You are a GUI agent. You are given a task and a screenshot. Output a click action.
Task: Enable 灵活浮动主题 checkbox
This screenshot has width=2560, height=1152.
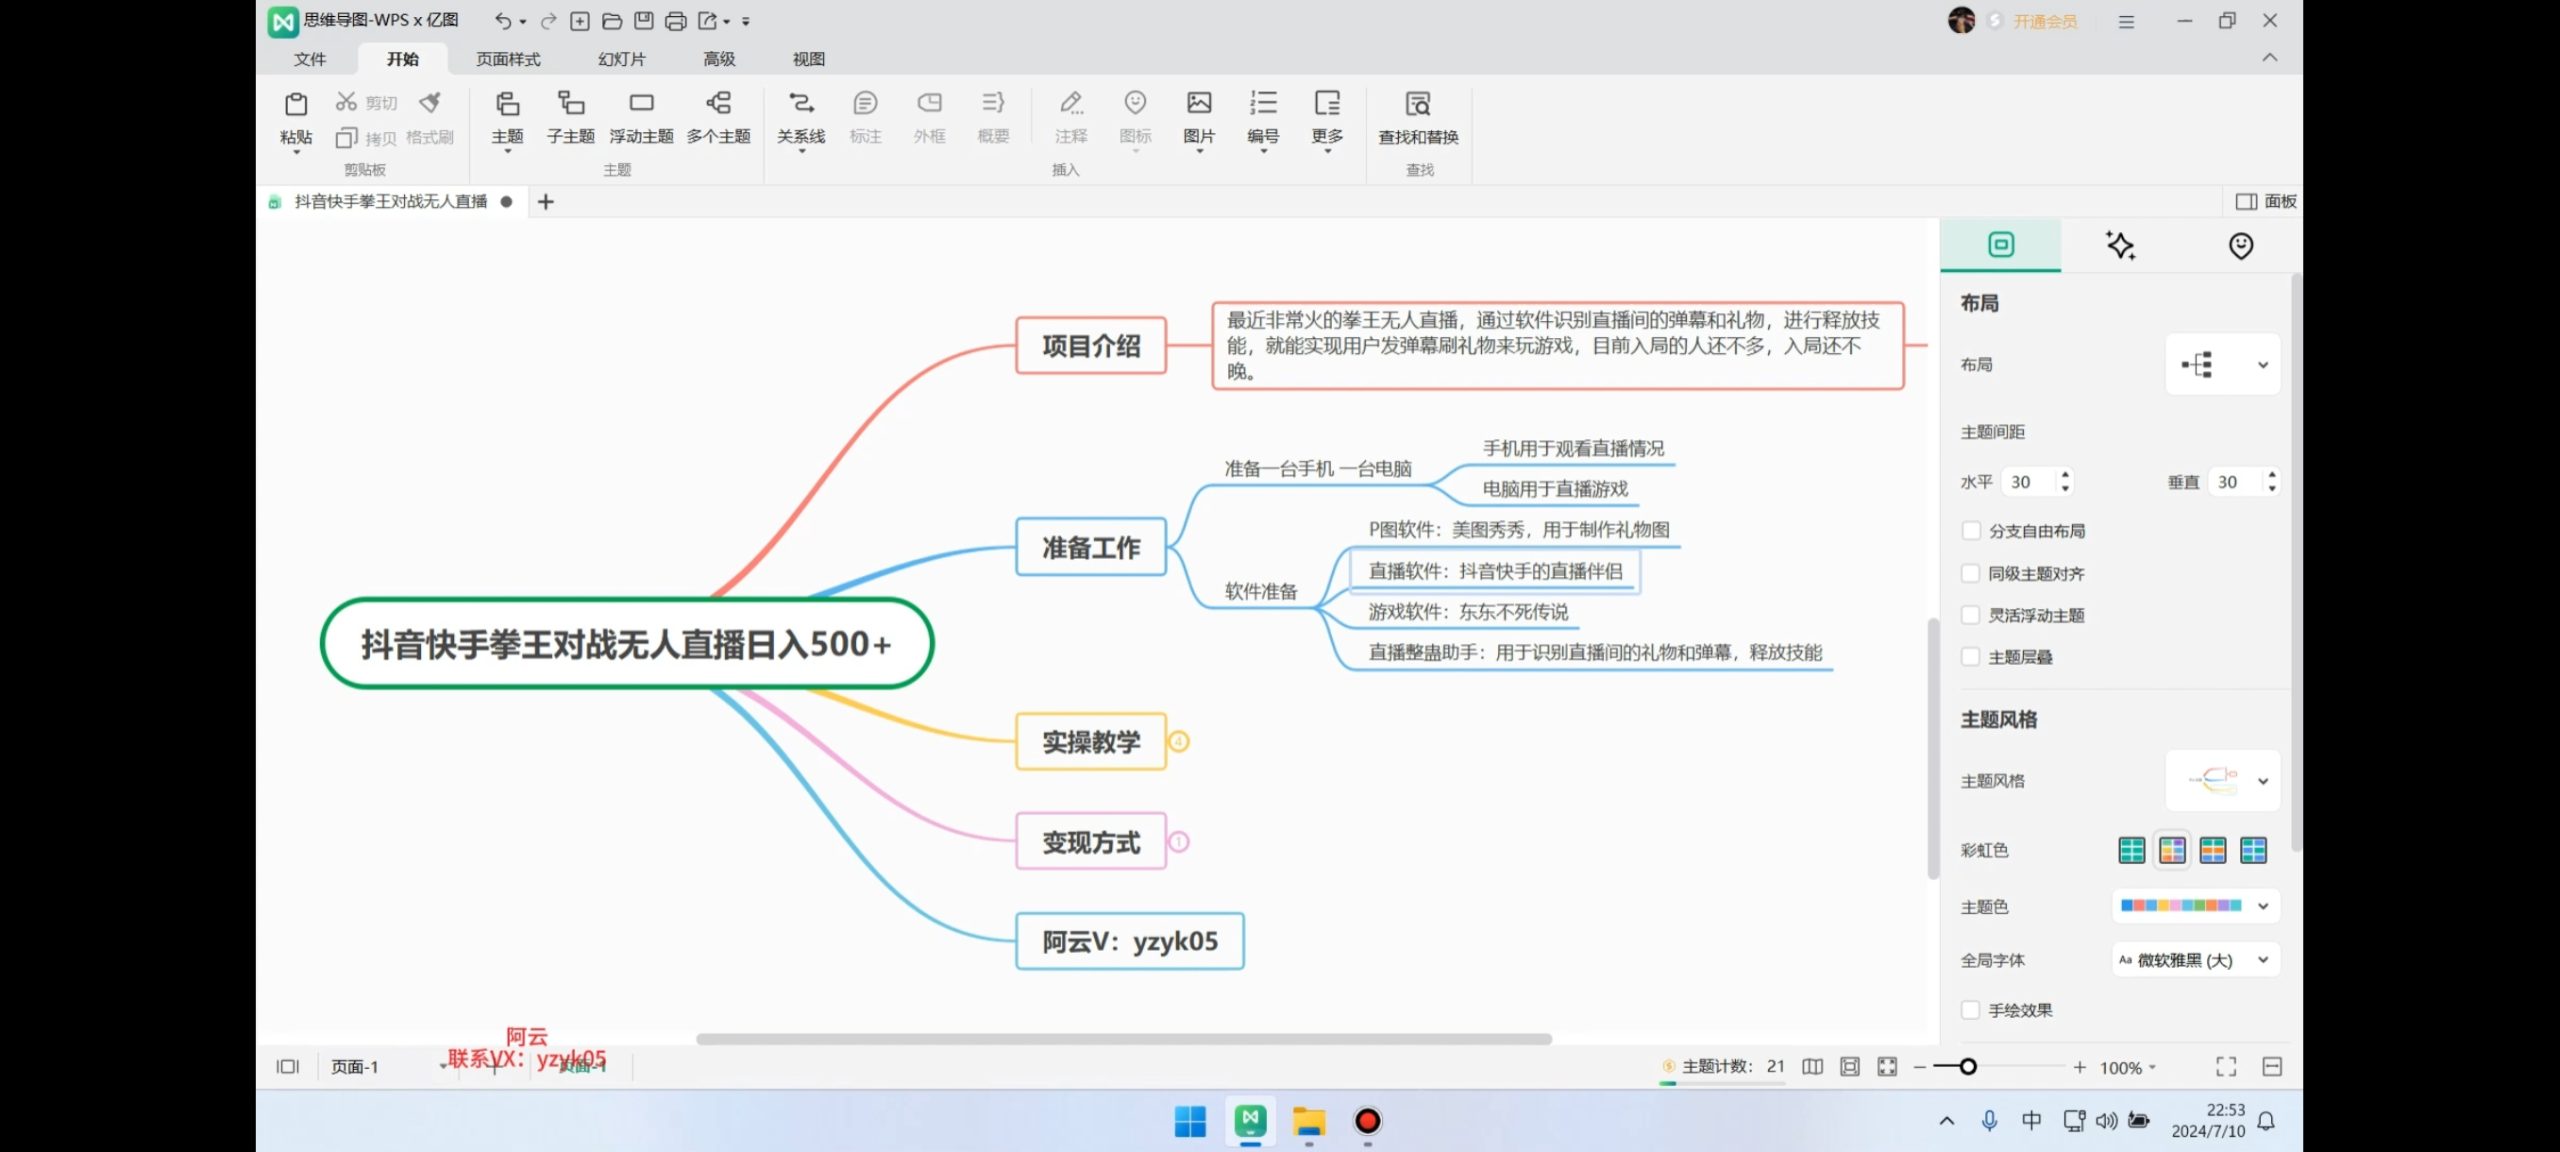[x=1971, y=615]
